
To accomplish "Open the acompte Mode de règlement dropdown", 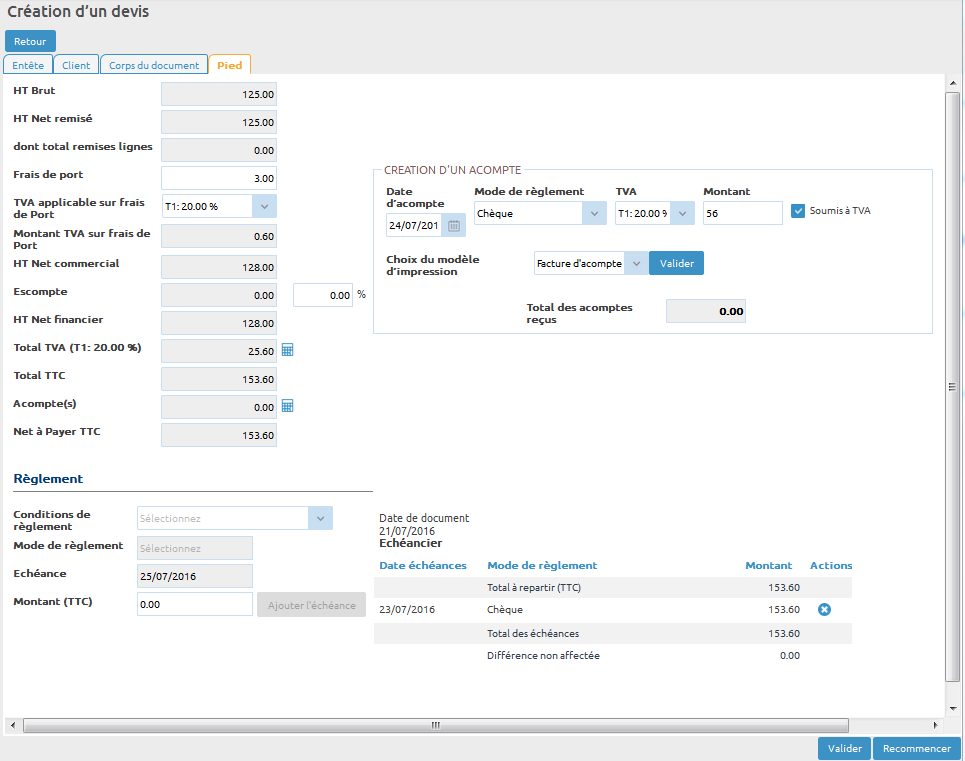I will [x=594, y=213].
